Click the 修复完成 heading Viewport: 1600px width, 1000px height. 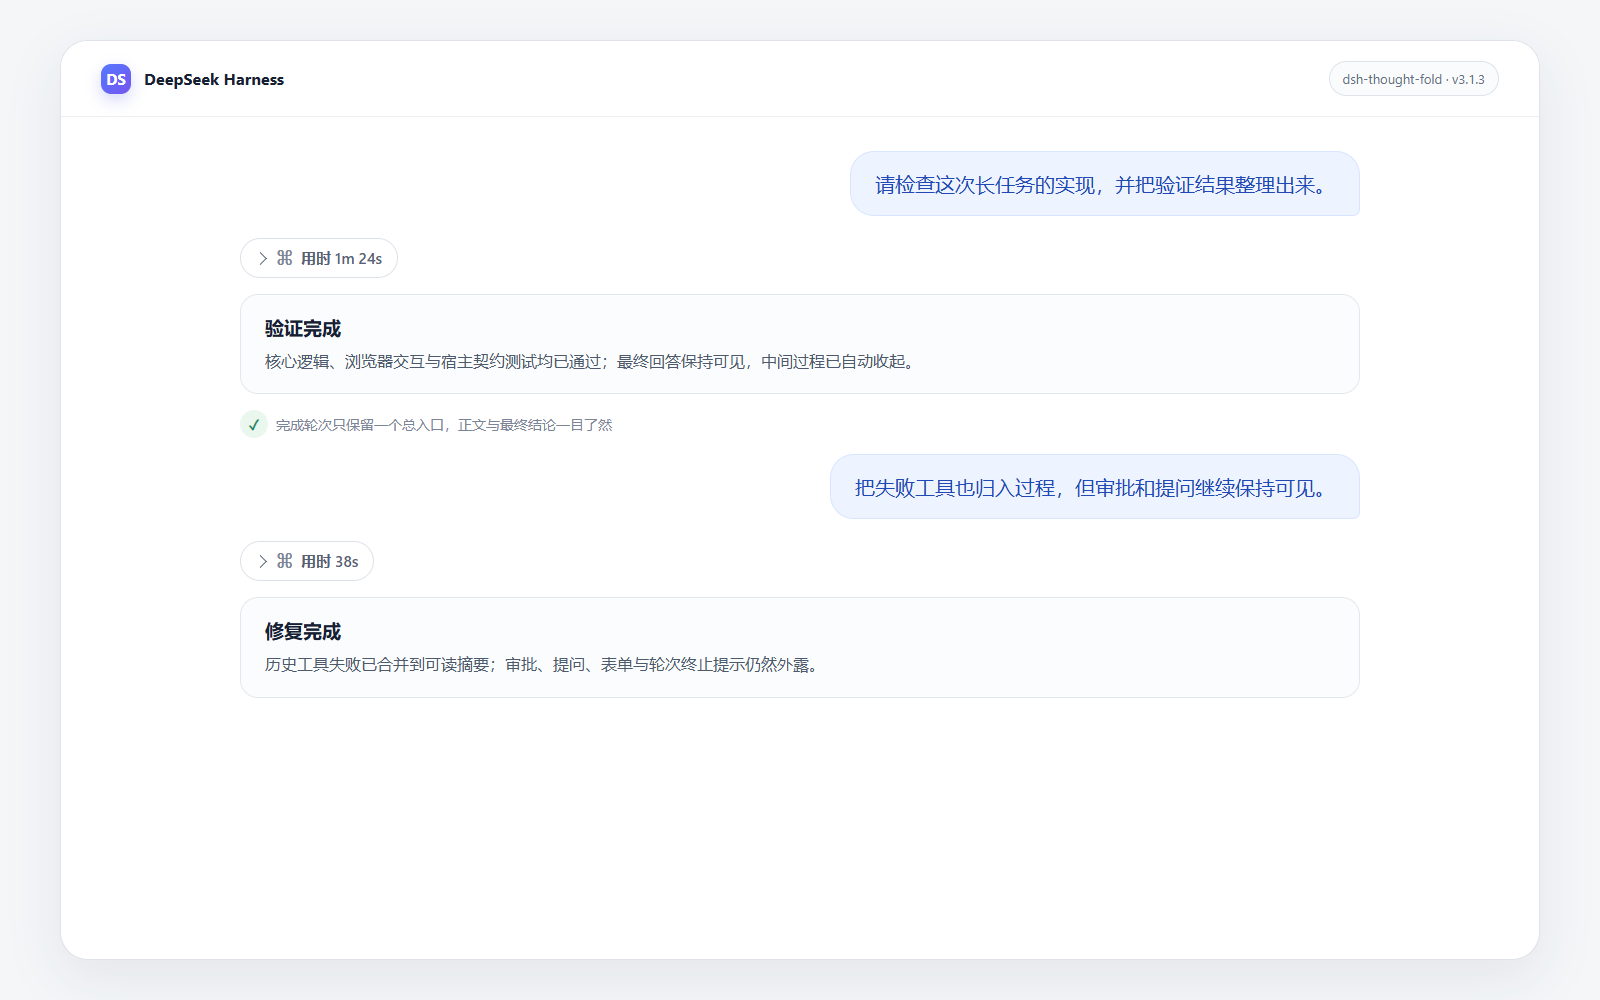coord(303,632)
